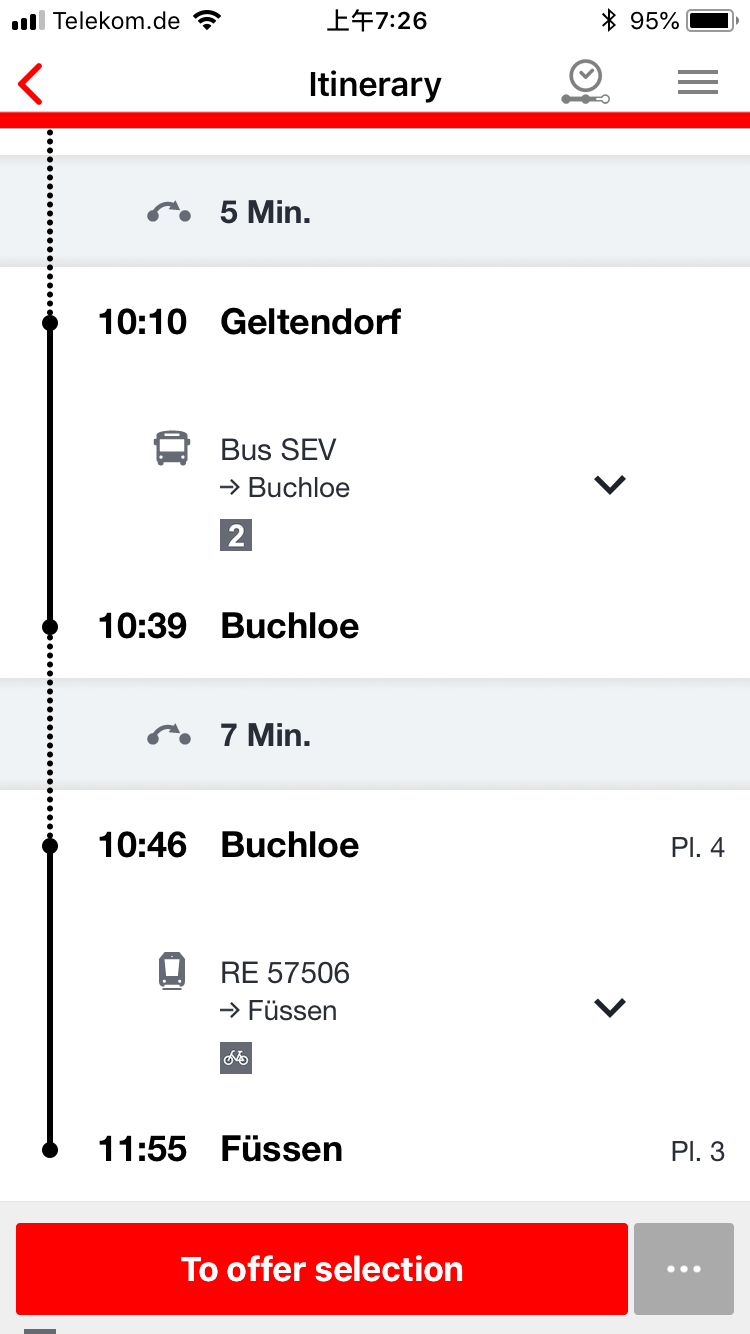This screenshot has height=1334, width=750.
Task: Expand Bus SEV stop details
Action: tap(609, 485)
